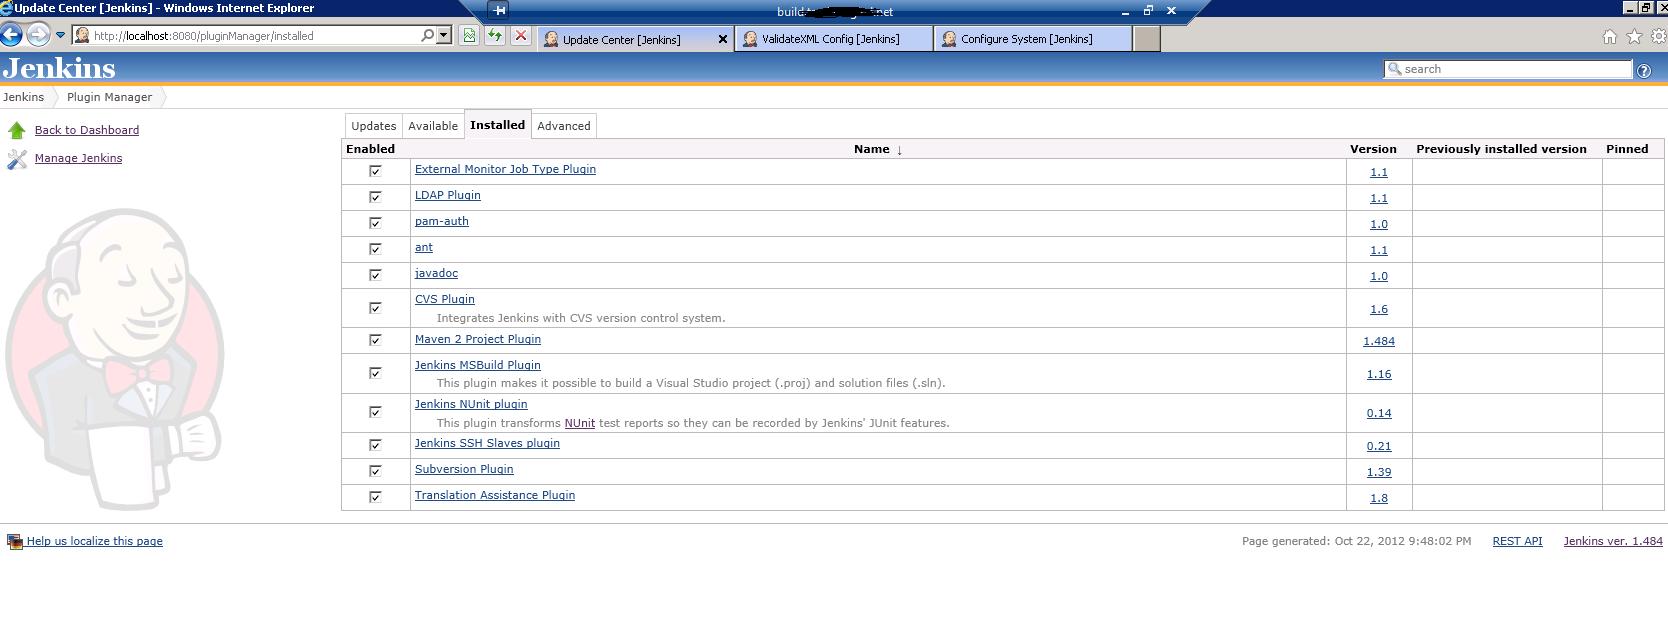Sort the table by the Name column header

click(878, 149)
